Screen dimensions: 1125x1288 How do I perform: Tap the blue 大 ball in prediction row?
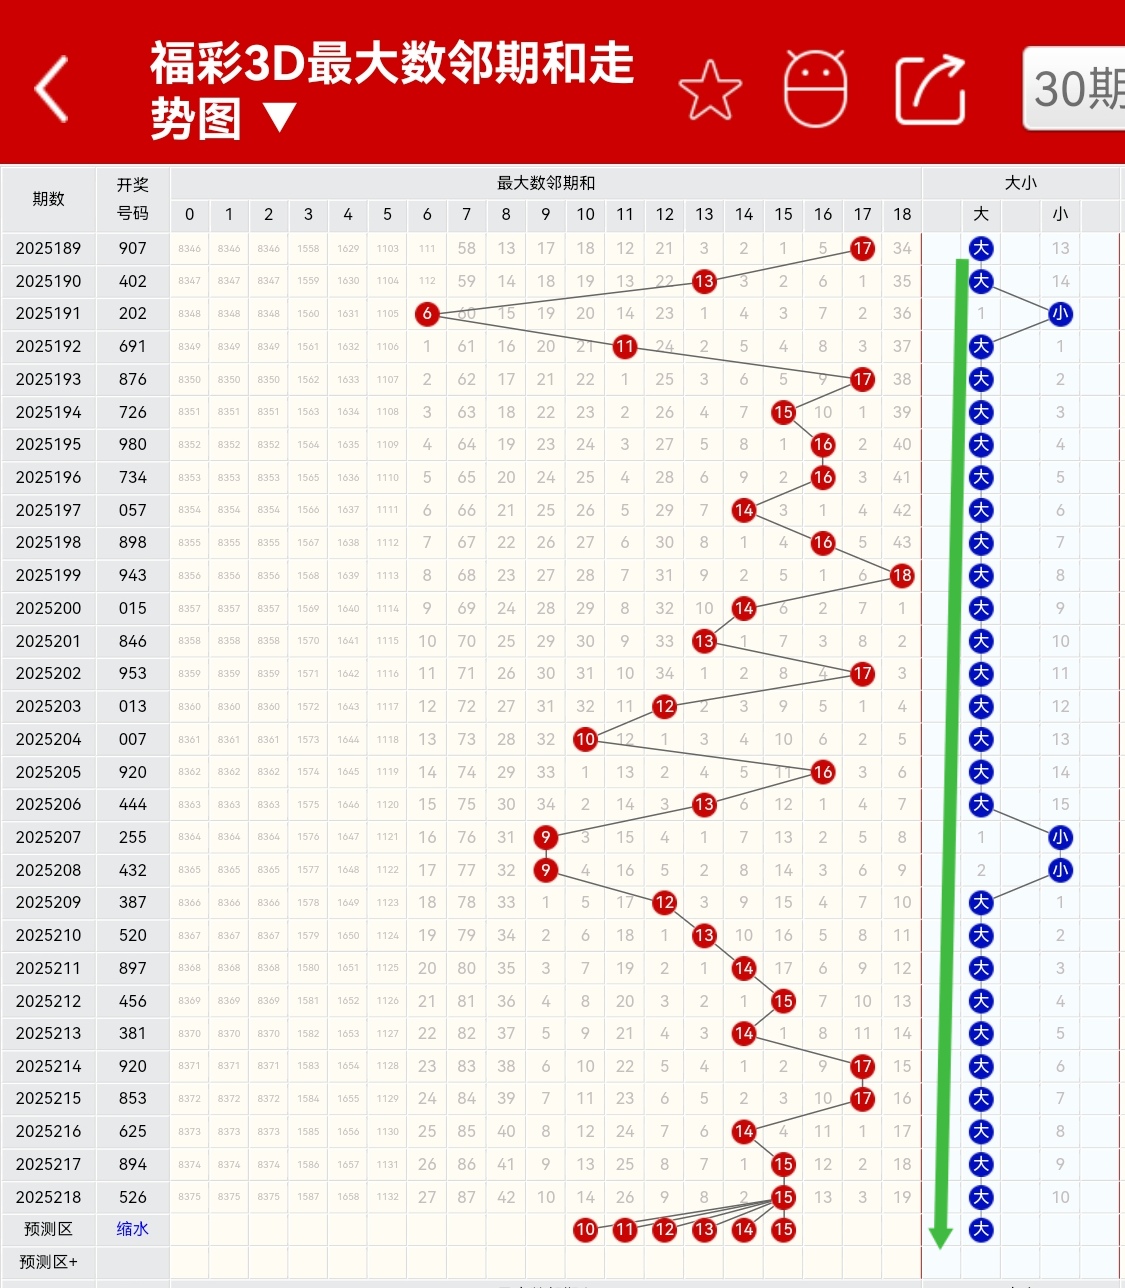click(x=981, y=1229)
